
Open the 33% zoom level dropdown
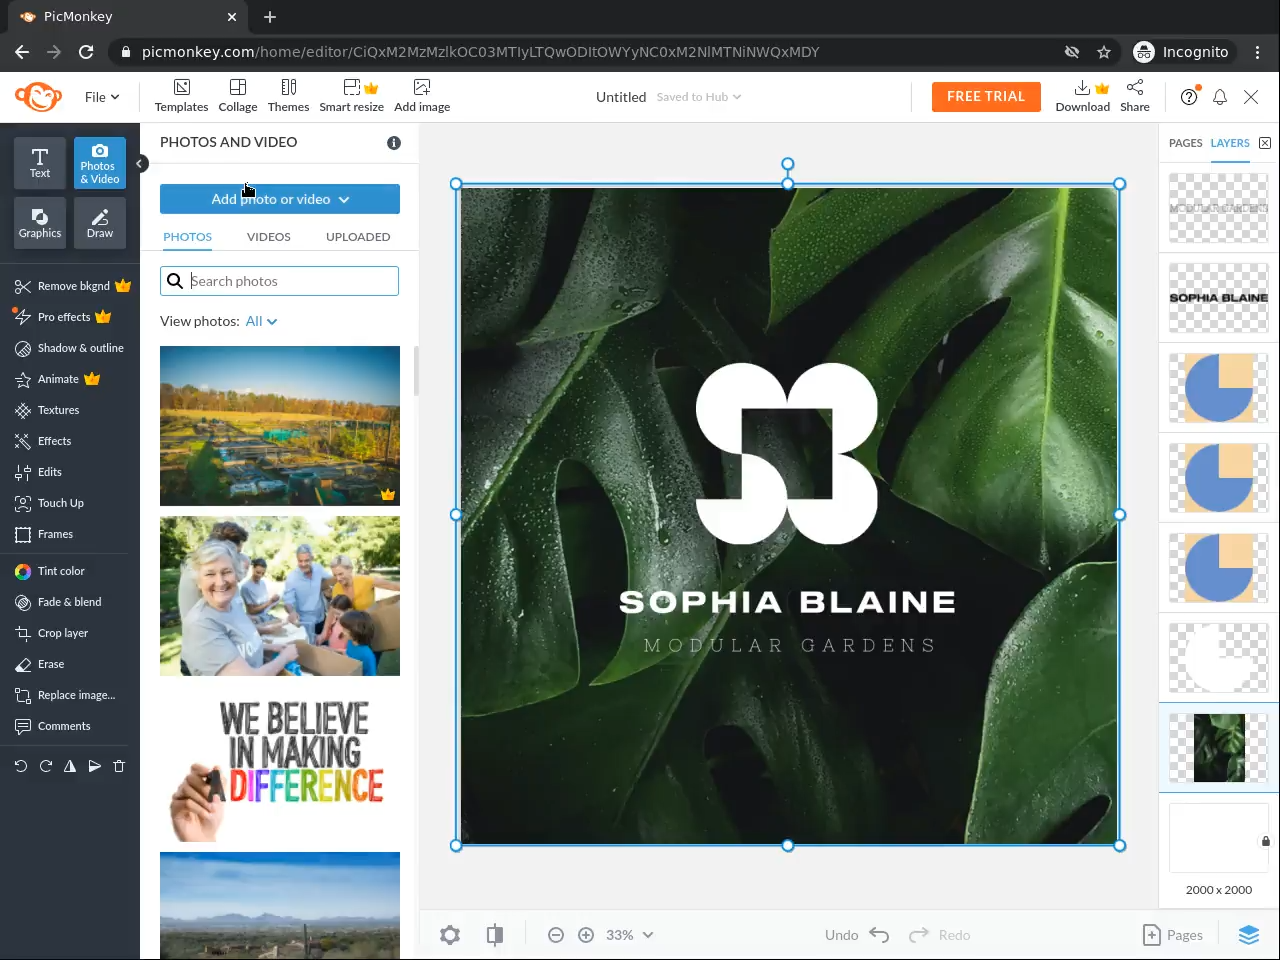629,935
